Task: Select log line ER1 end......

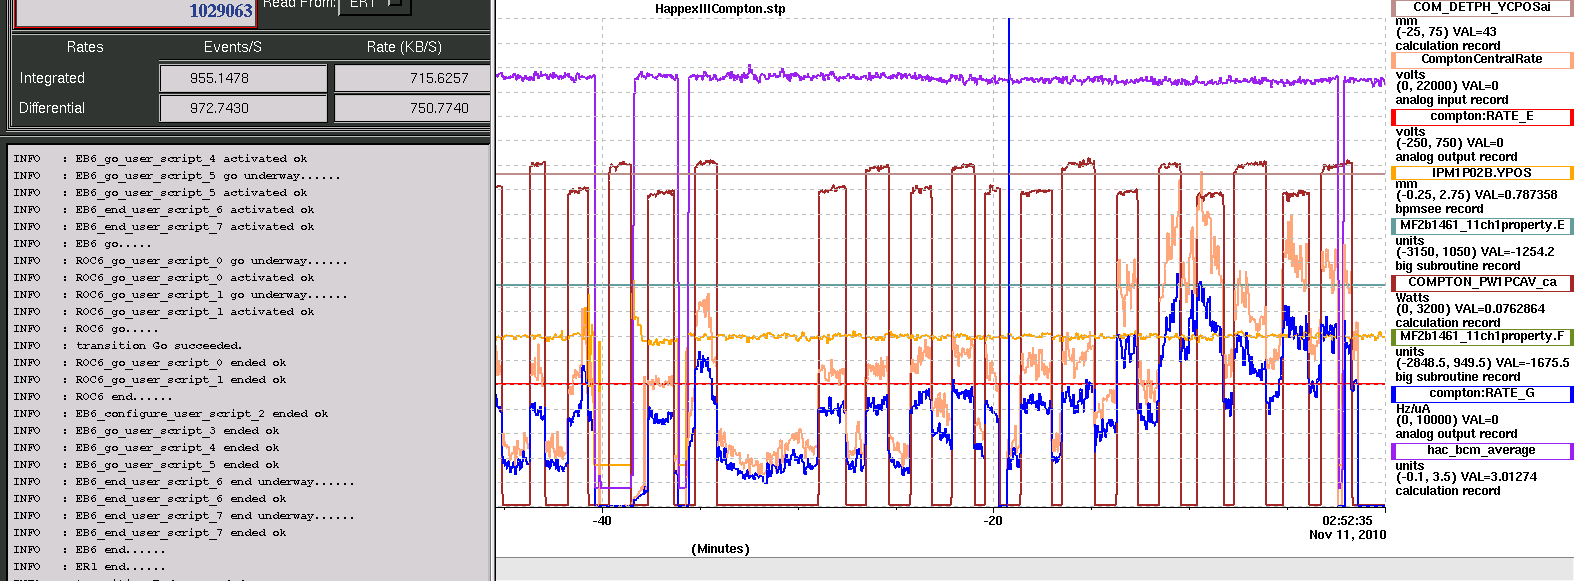Action: coord(89,566)
